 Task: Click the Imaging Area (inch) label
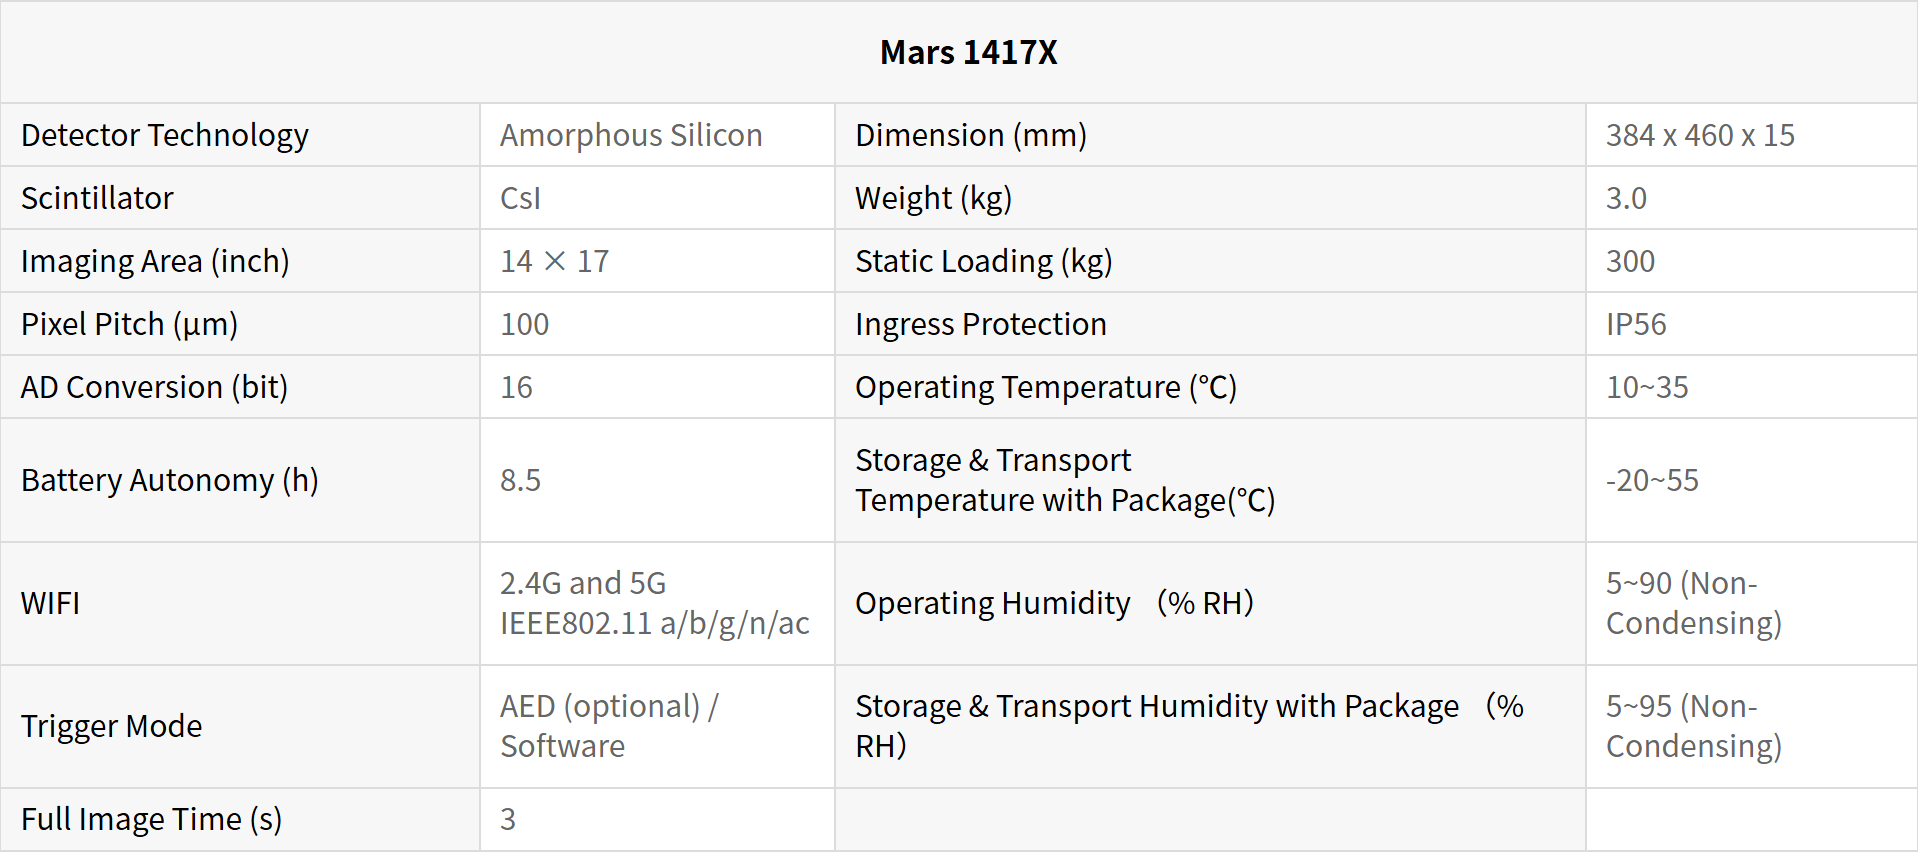click(155, 261)
